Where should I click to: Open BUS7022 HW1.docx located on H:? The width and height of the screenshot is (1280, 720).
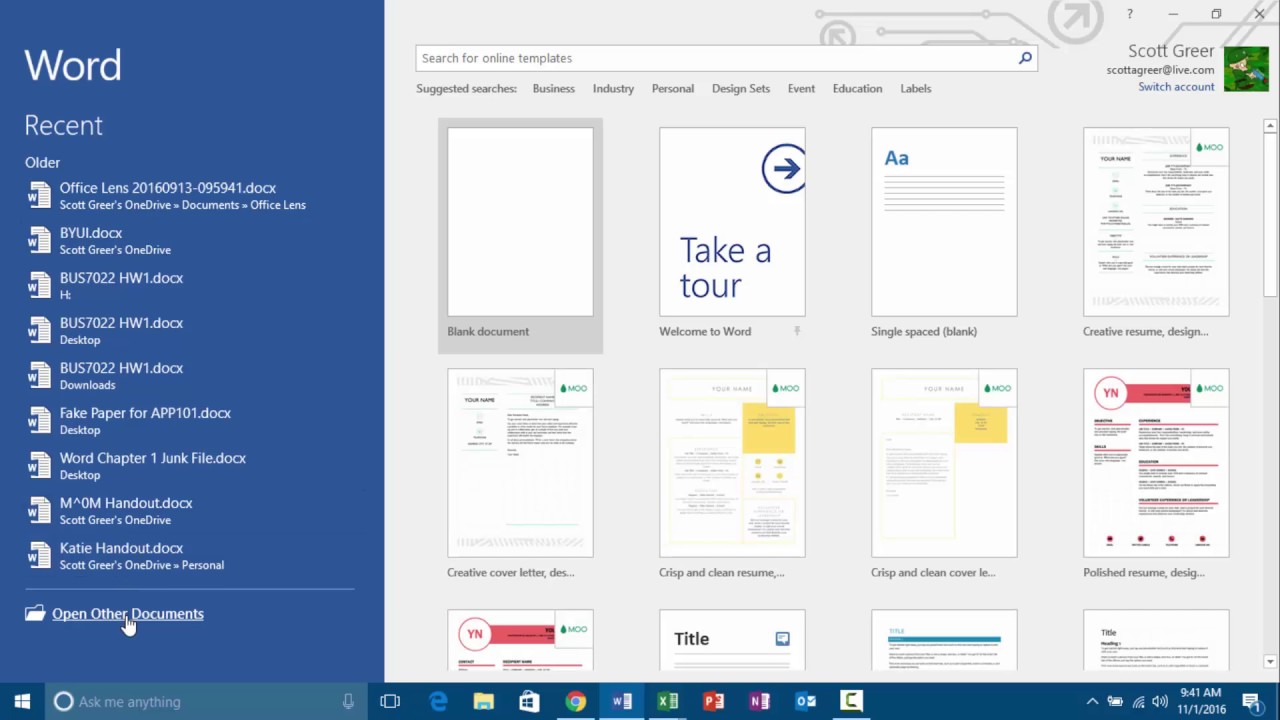[x=190, y=285]
